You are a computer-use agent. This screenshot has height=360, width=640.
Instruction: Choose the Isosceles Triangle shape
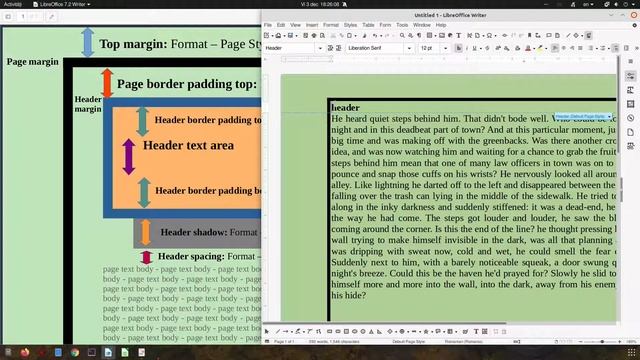[371, 331]
